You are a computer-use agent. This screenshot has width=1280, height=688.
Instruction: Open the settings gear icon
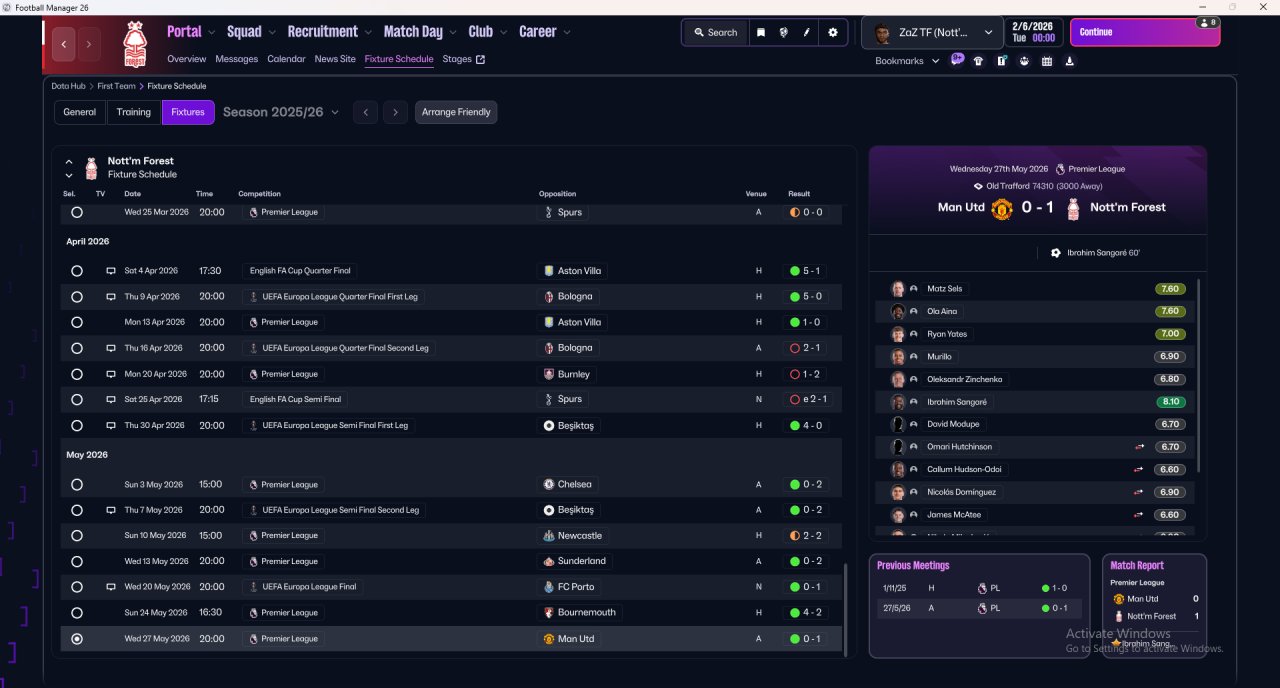click(833, 32)
